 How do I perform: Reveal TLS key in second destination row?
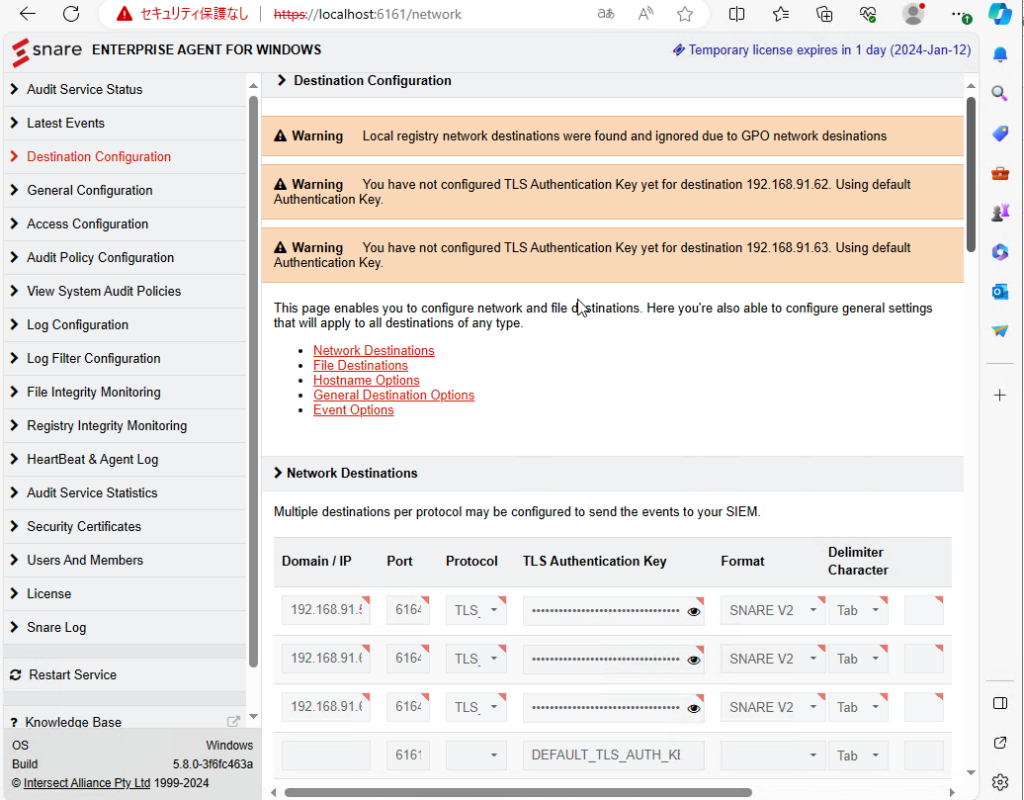pyautogui.click(x=694, y=660)
